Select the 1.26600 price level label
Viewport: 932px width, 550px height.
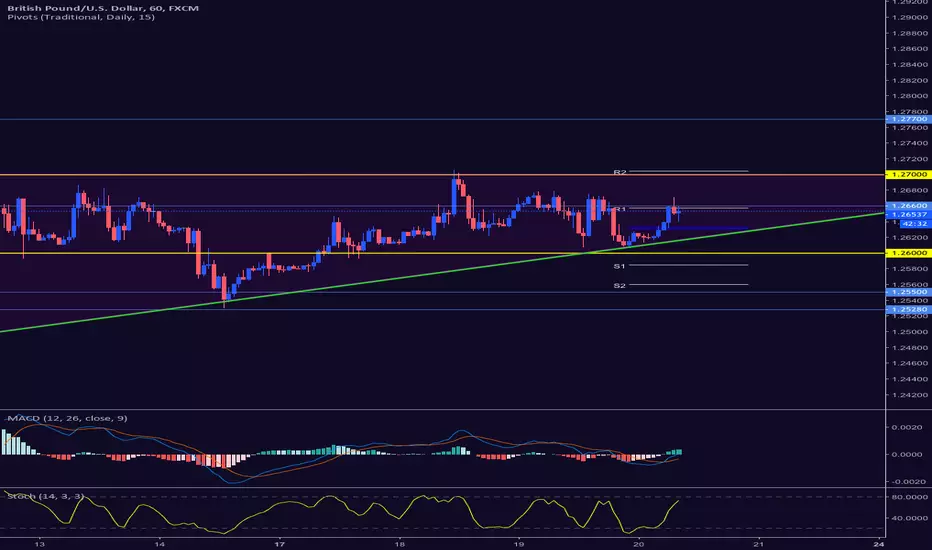click(909, 206)
